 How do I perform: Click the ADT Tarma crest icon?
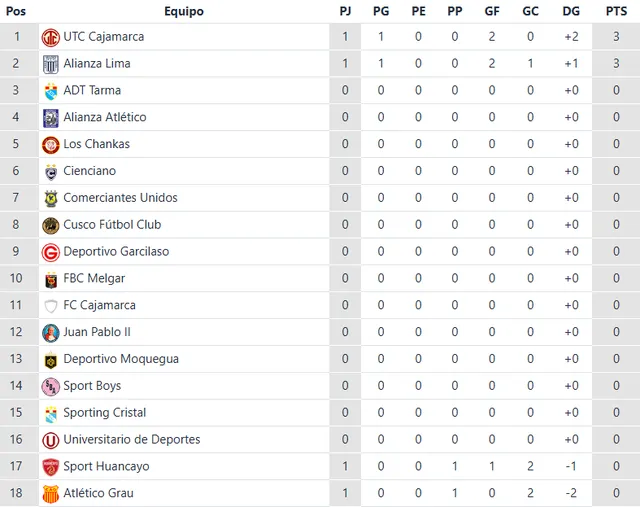point(51,91)
